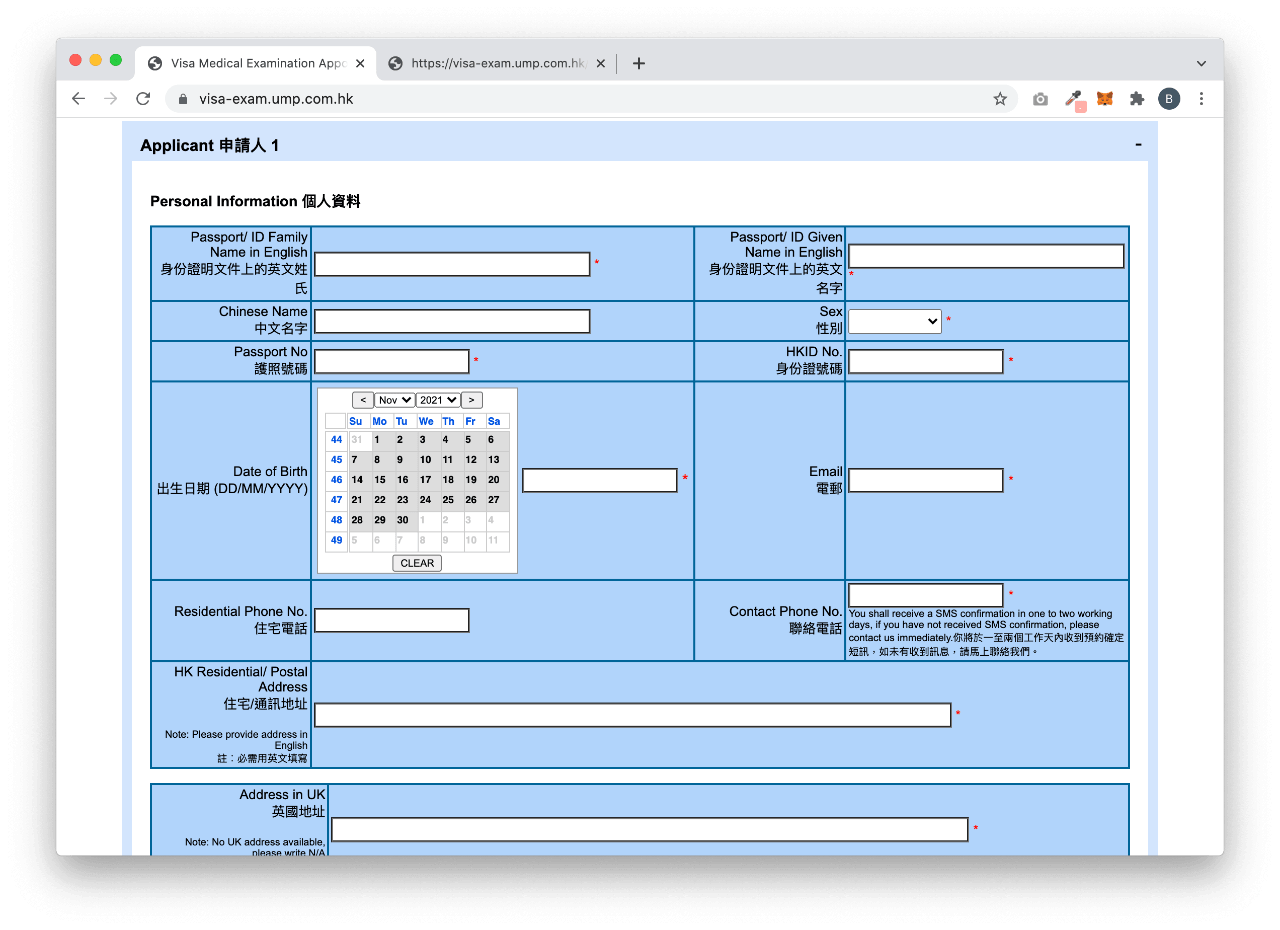This screenshot has width=1280, height=930.
Task: Open the eyedropper color picker extension
Action: (x=1074, y=99)
